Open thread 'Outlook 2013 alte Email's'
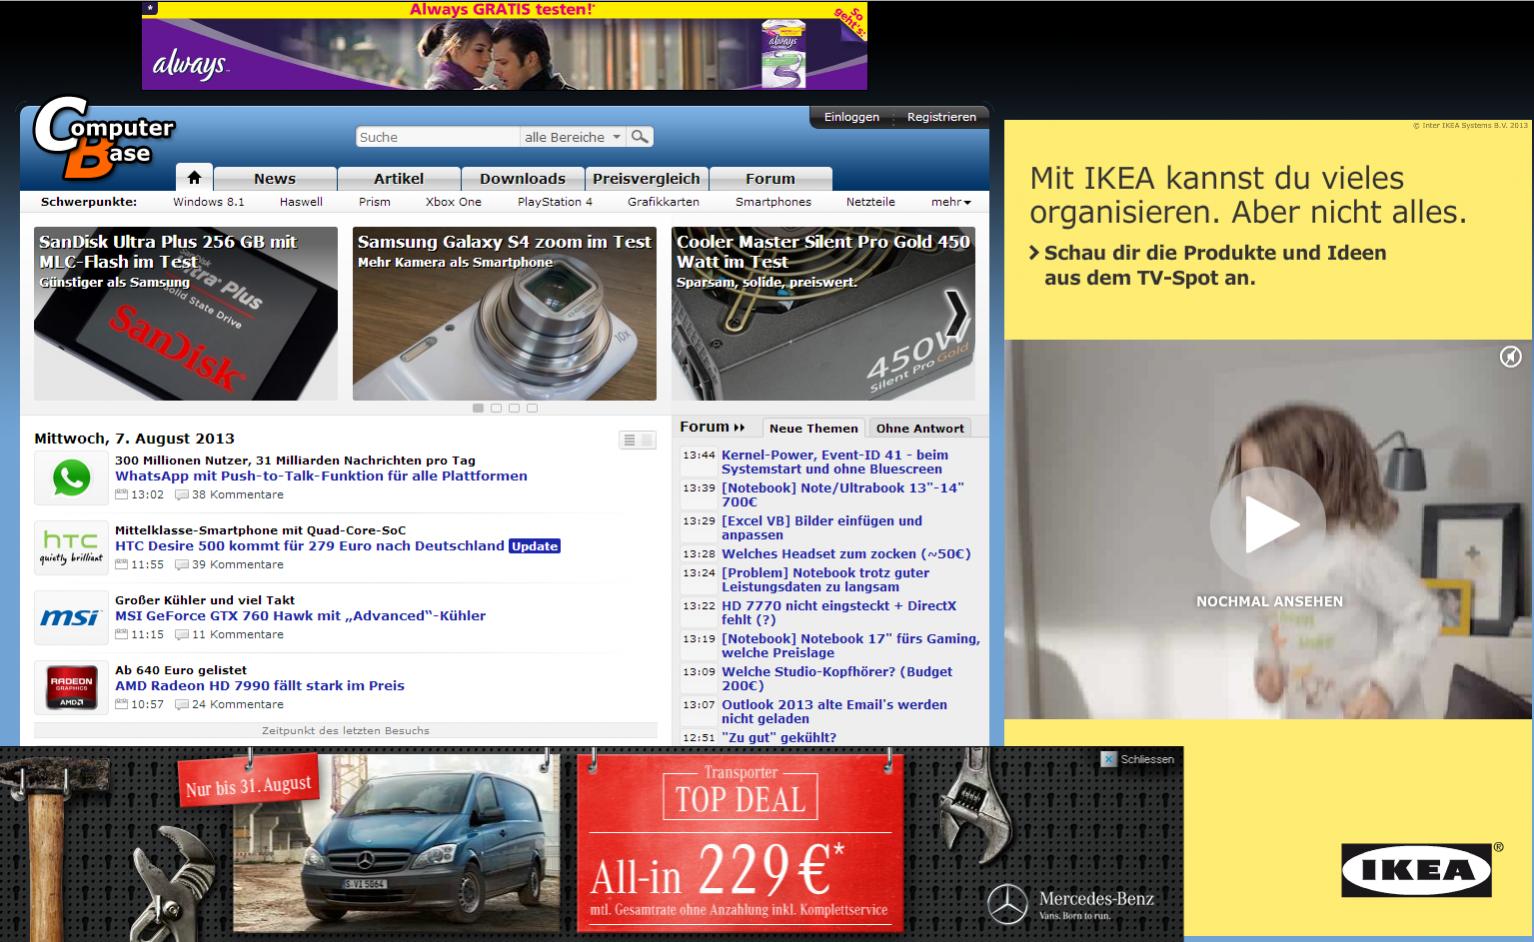 click(x=834, y=712)
